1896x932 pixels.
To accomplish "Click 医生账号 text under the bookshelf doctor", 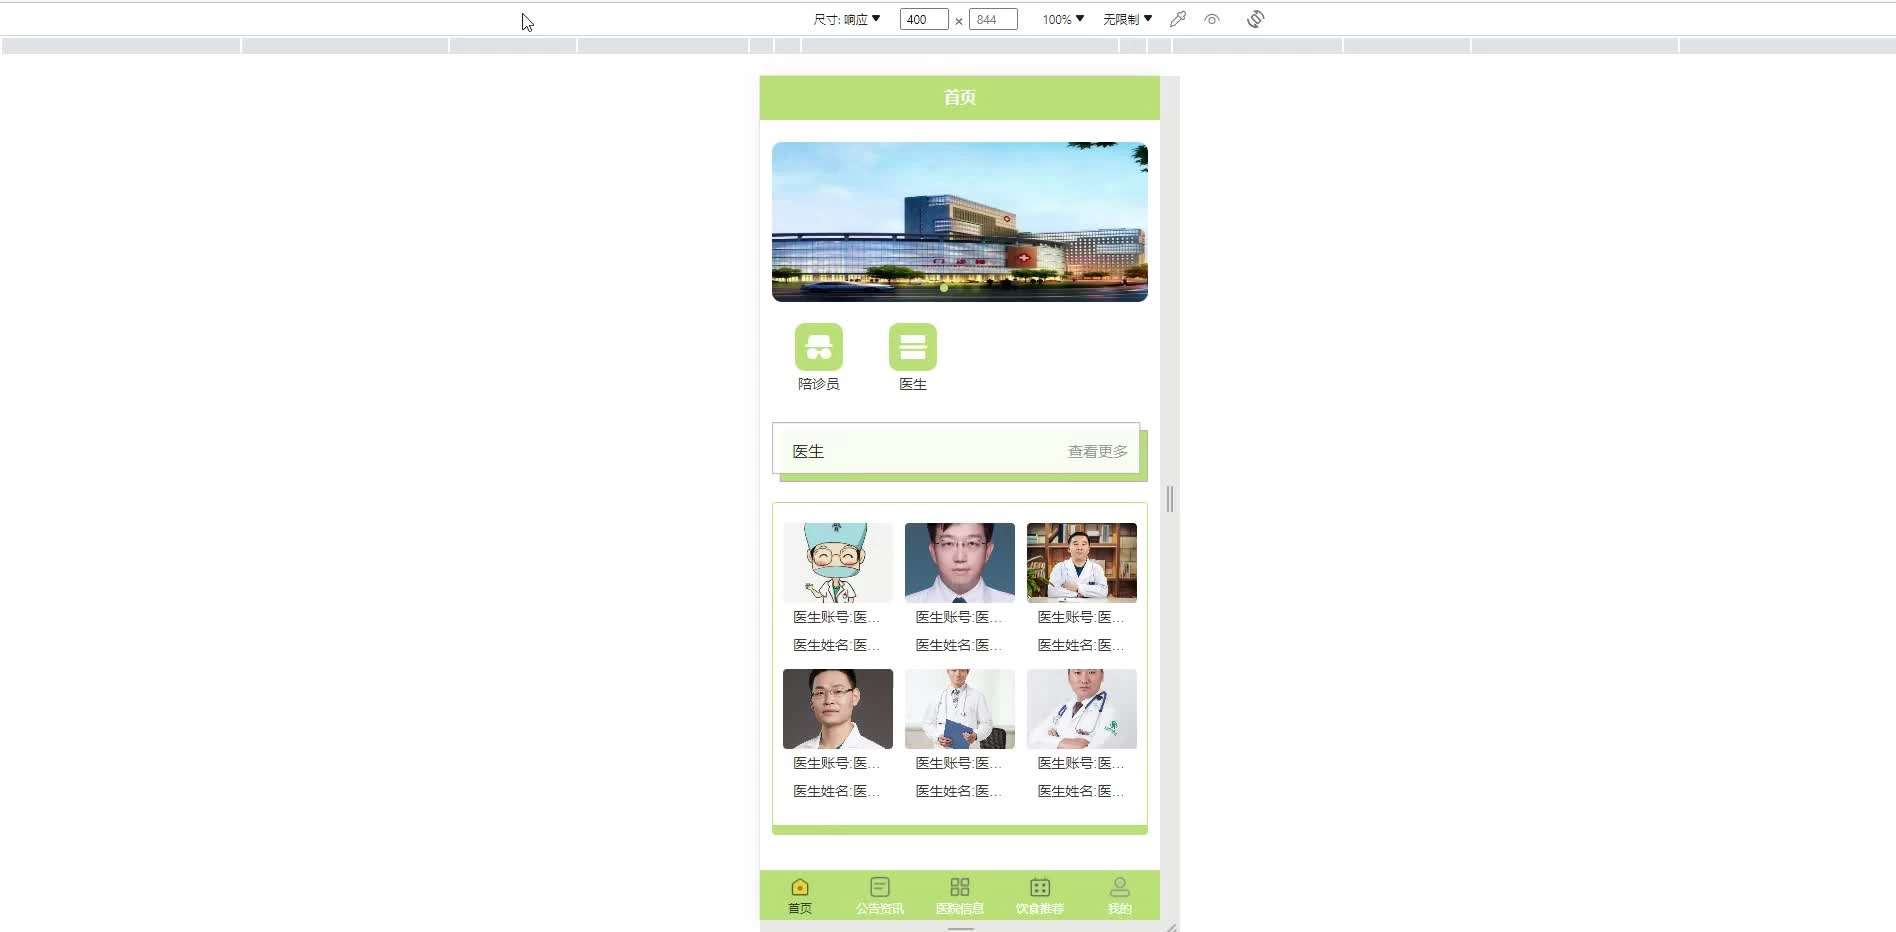I will click(1081, 617).
